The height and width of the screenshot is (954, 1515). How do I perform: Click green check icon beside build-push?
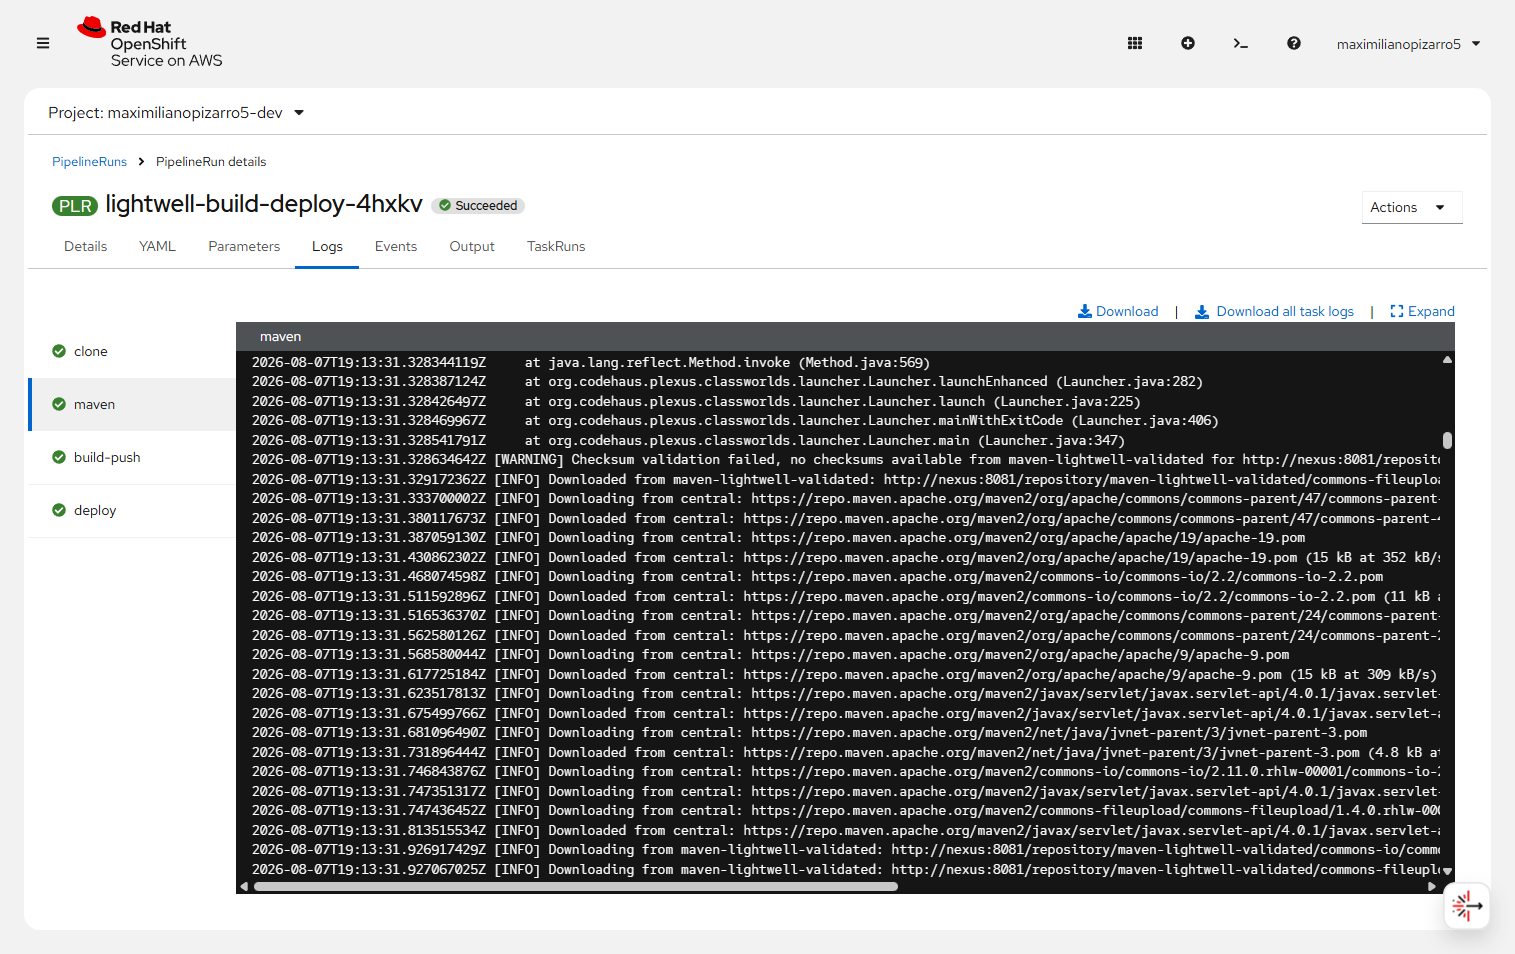click(59, 457)
